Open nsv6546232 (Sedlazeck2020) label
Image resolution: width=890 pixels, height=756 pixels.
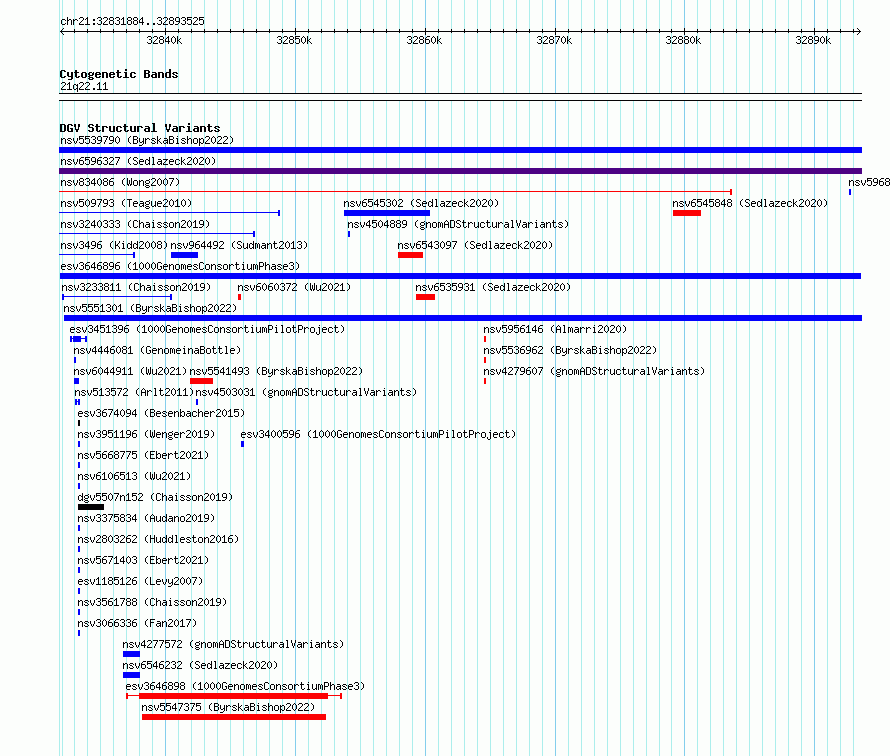click(x=200, y=665)
